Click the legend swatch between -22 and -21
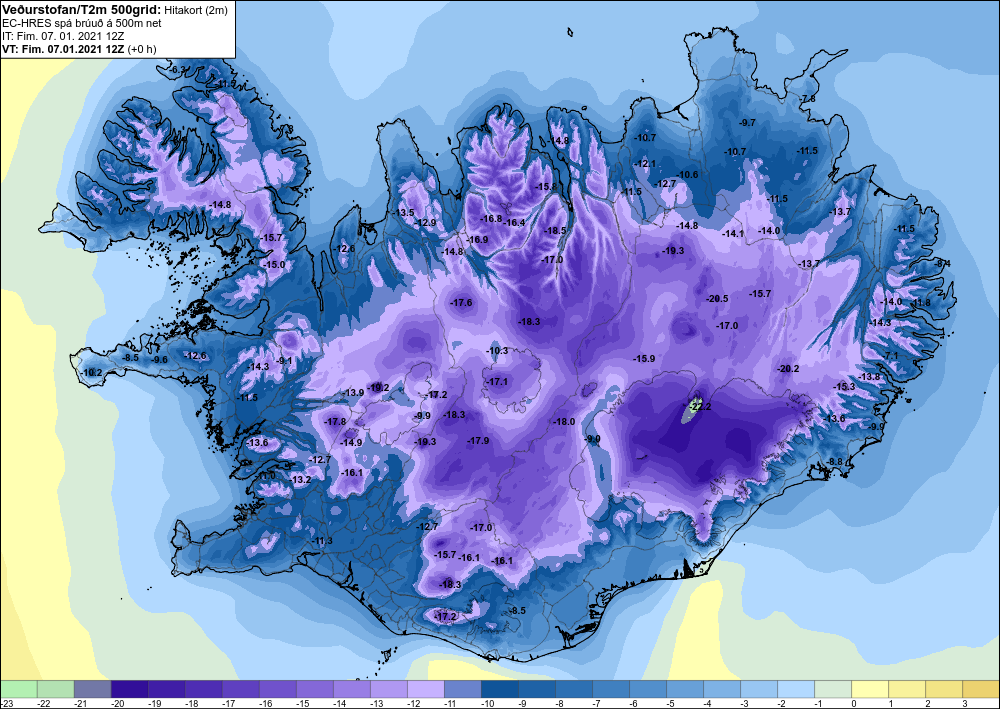 (56, 689)
